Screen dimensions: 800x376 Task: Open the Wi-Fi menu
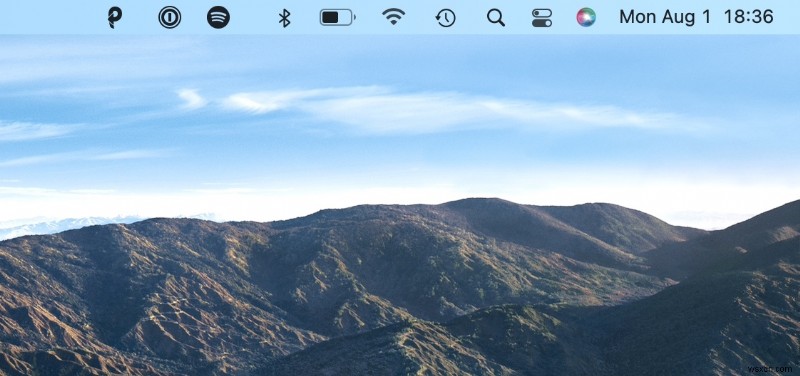pos(393,17)
